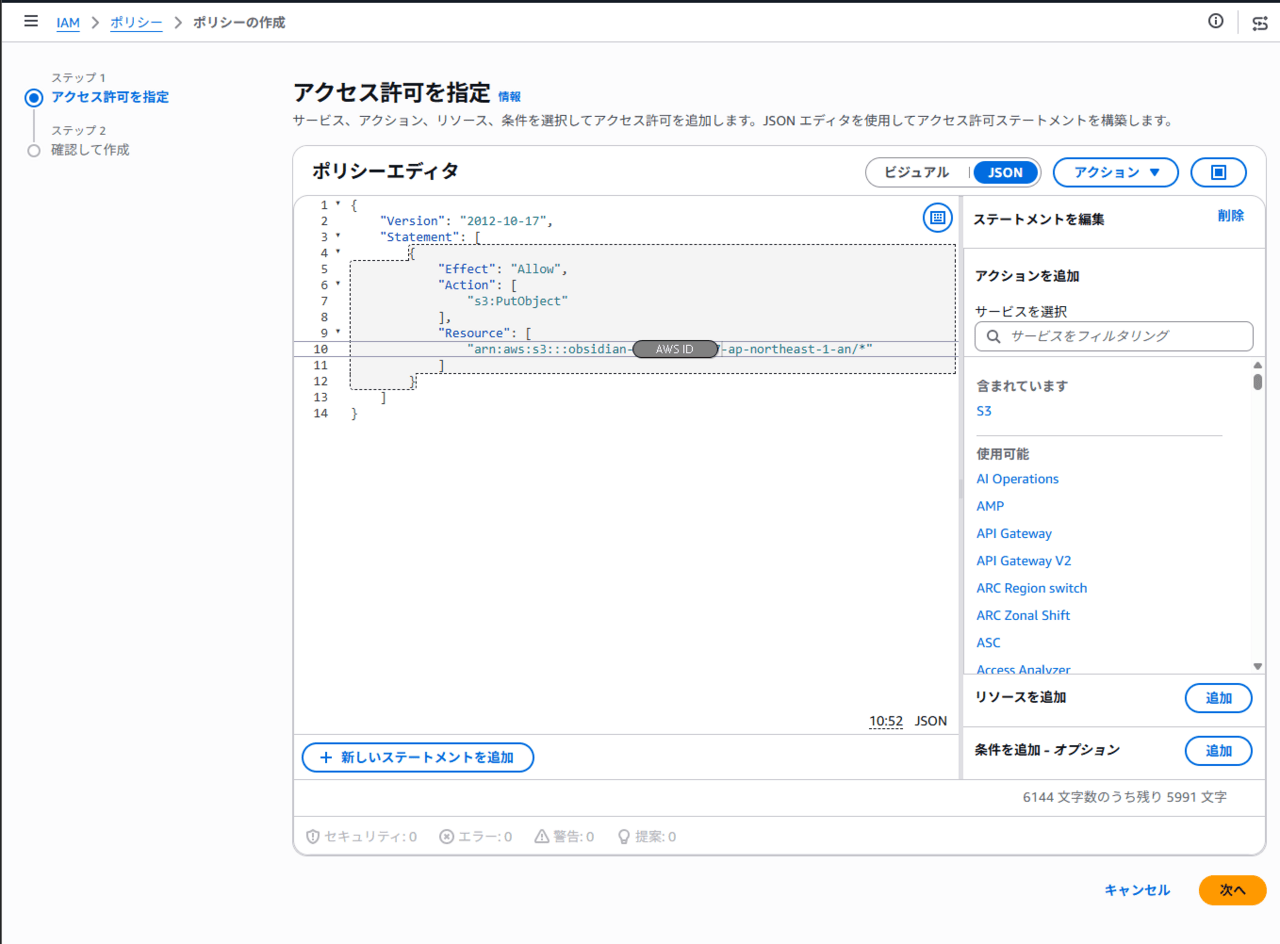Image resolution: width=1280 pixels, height=944 pixels.
Task: Switch editor to JSON mode
Action: pyautogui.click(x=1005, y=172)
